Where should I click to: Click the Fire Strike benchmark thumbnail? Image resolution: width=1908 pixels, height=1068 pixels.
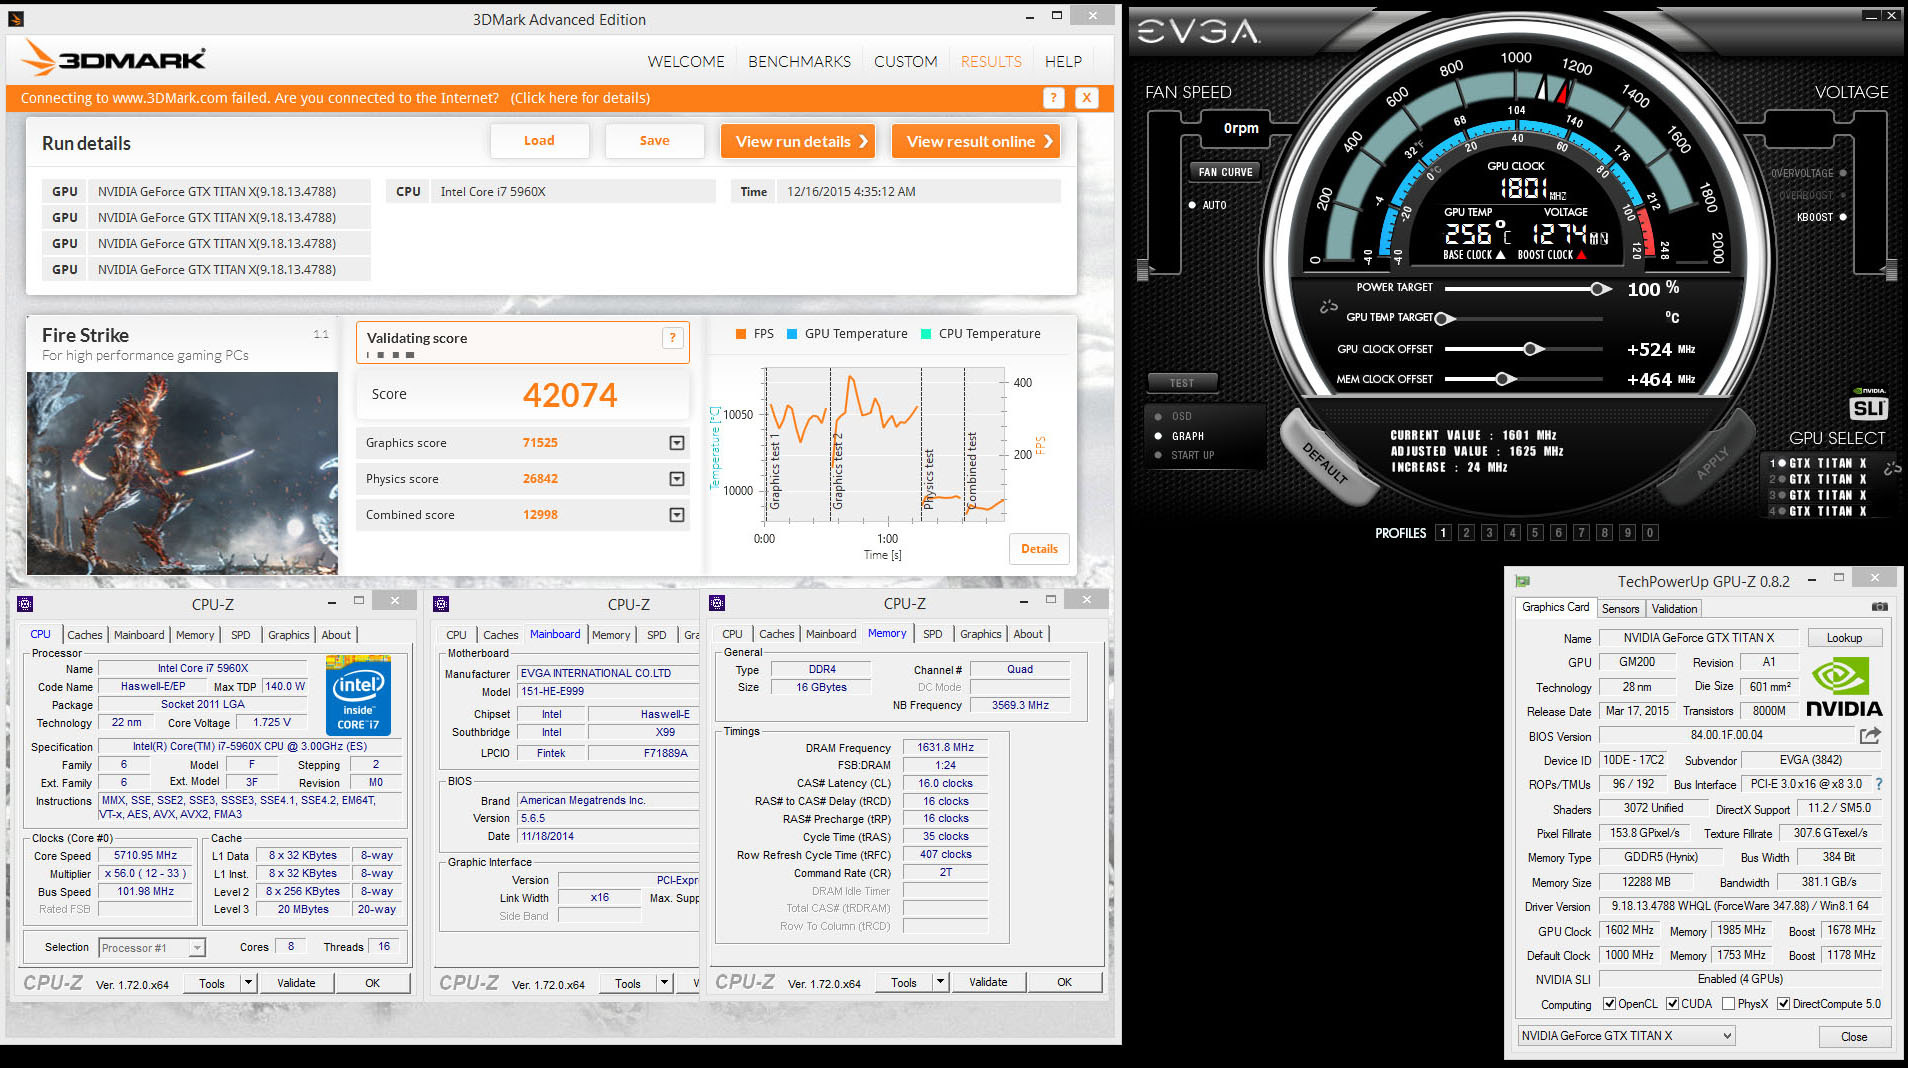[182, 473]
